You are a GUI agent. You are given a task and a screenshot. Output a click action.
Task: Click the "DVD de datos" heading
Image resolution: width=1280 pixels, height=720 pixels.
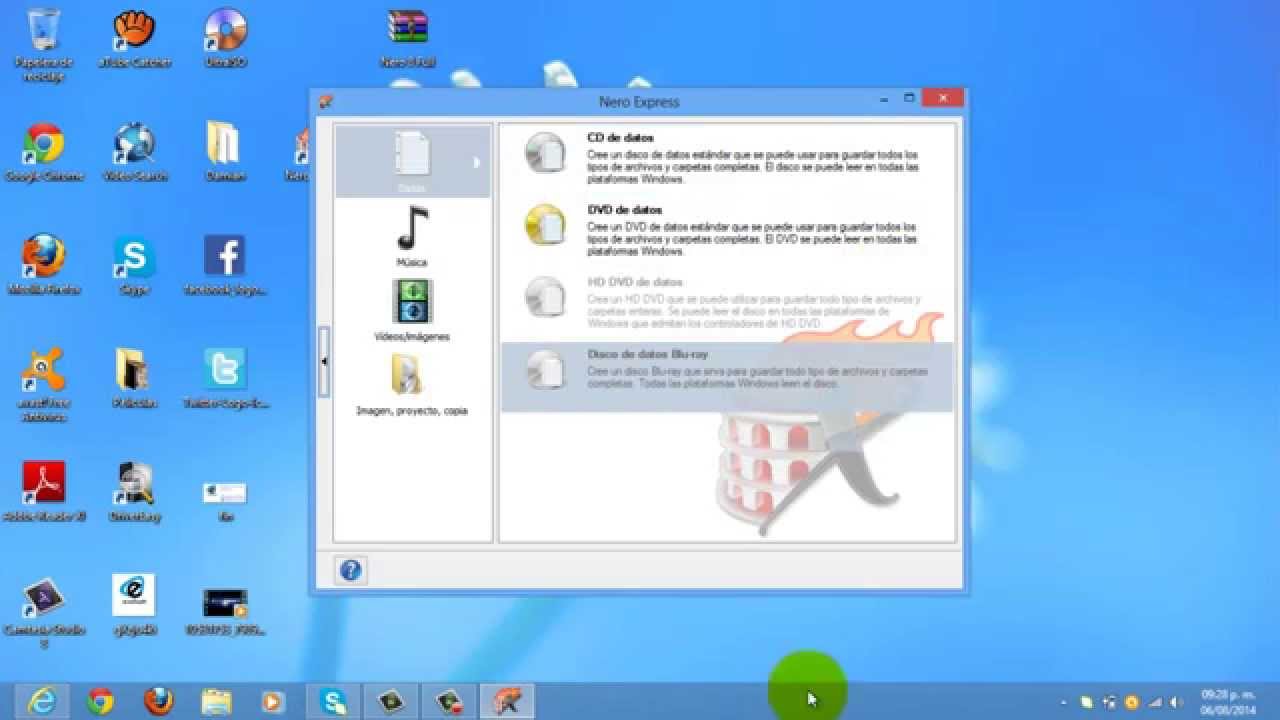coord(625,210)
